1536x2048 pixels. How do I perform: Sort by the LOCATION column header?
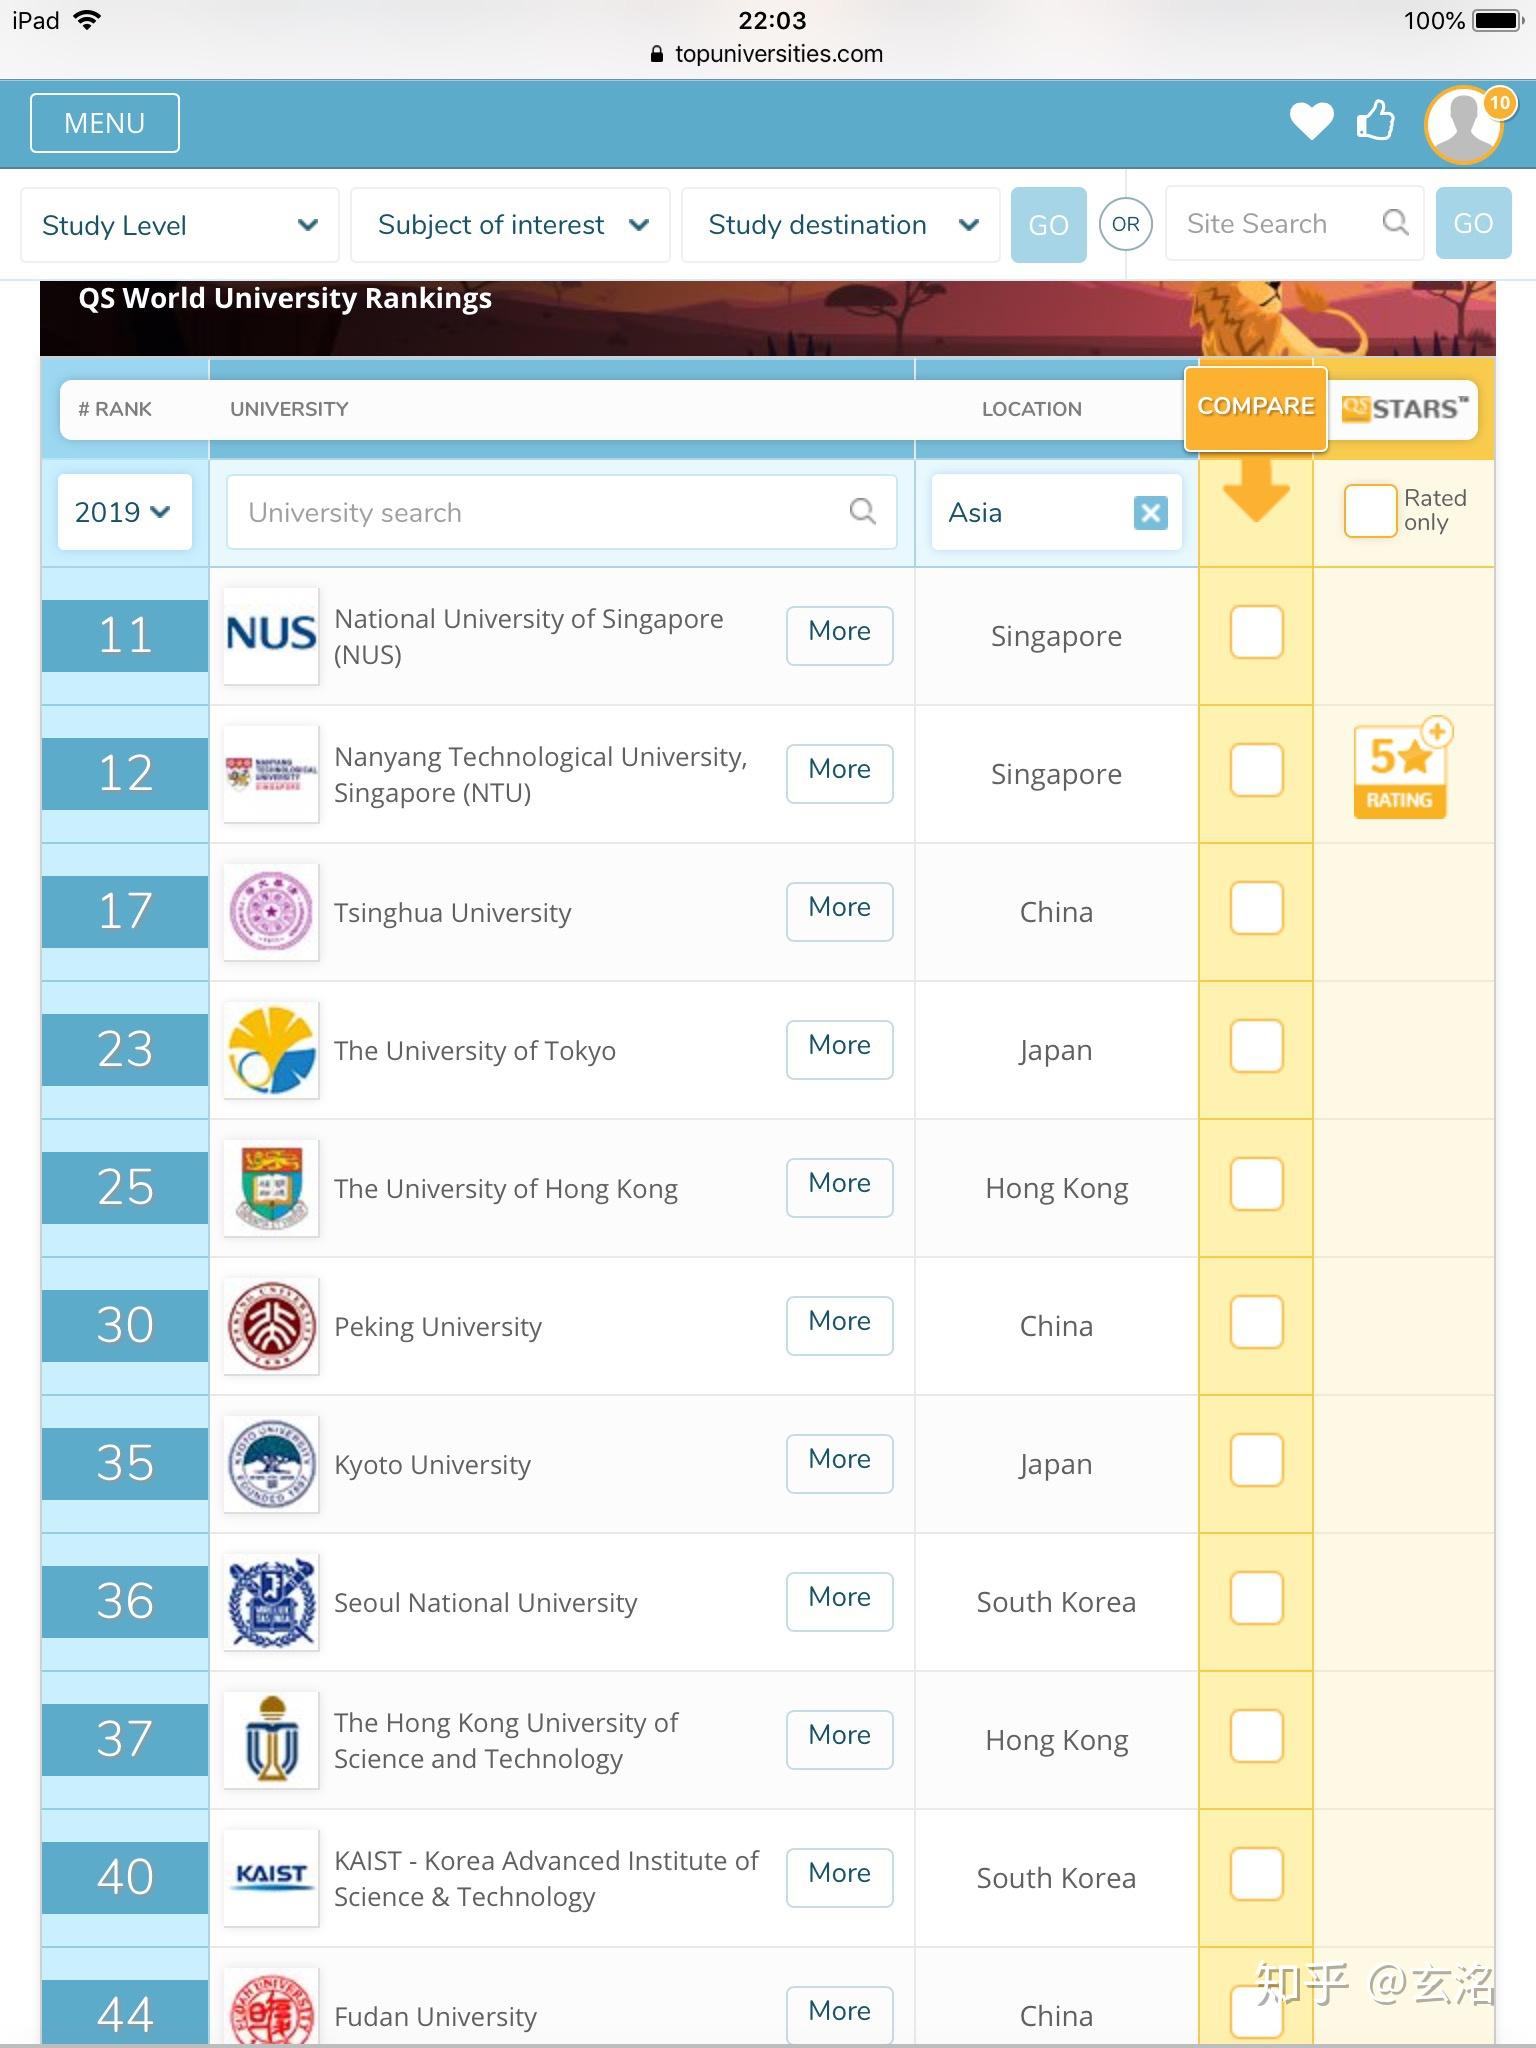[1031, 409]
